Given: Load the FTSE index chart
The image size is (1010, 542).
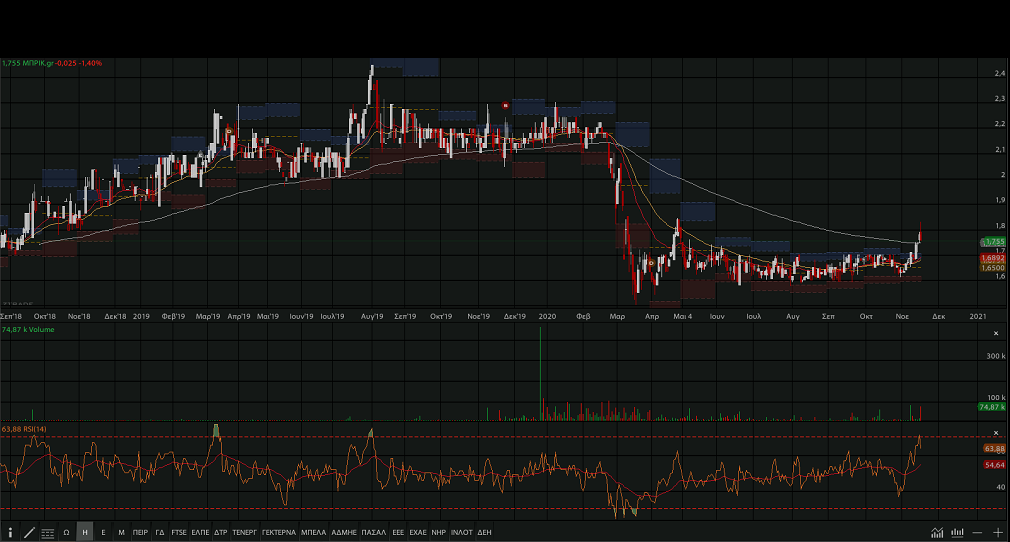Looking at the screenshot, I should coord(179,532).
